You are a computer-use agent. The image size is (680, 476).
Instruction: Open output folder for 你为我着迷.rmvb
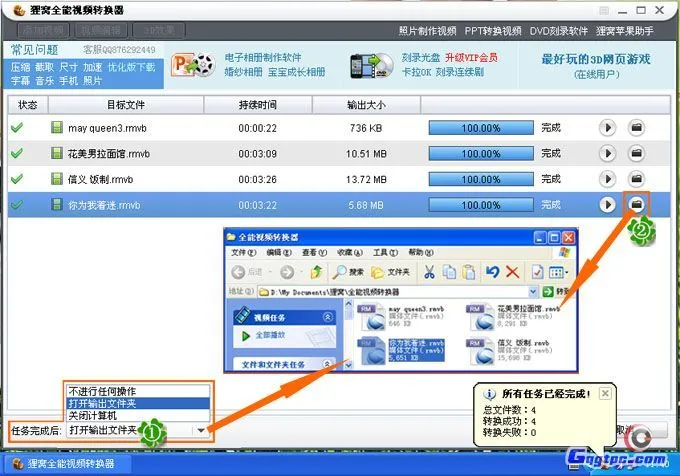click(x=636, y=204)
